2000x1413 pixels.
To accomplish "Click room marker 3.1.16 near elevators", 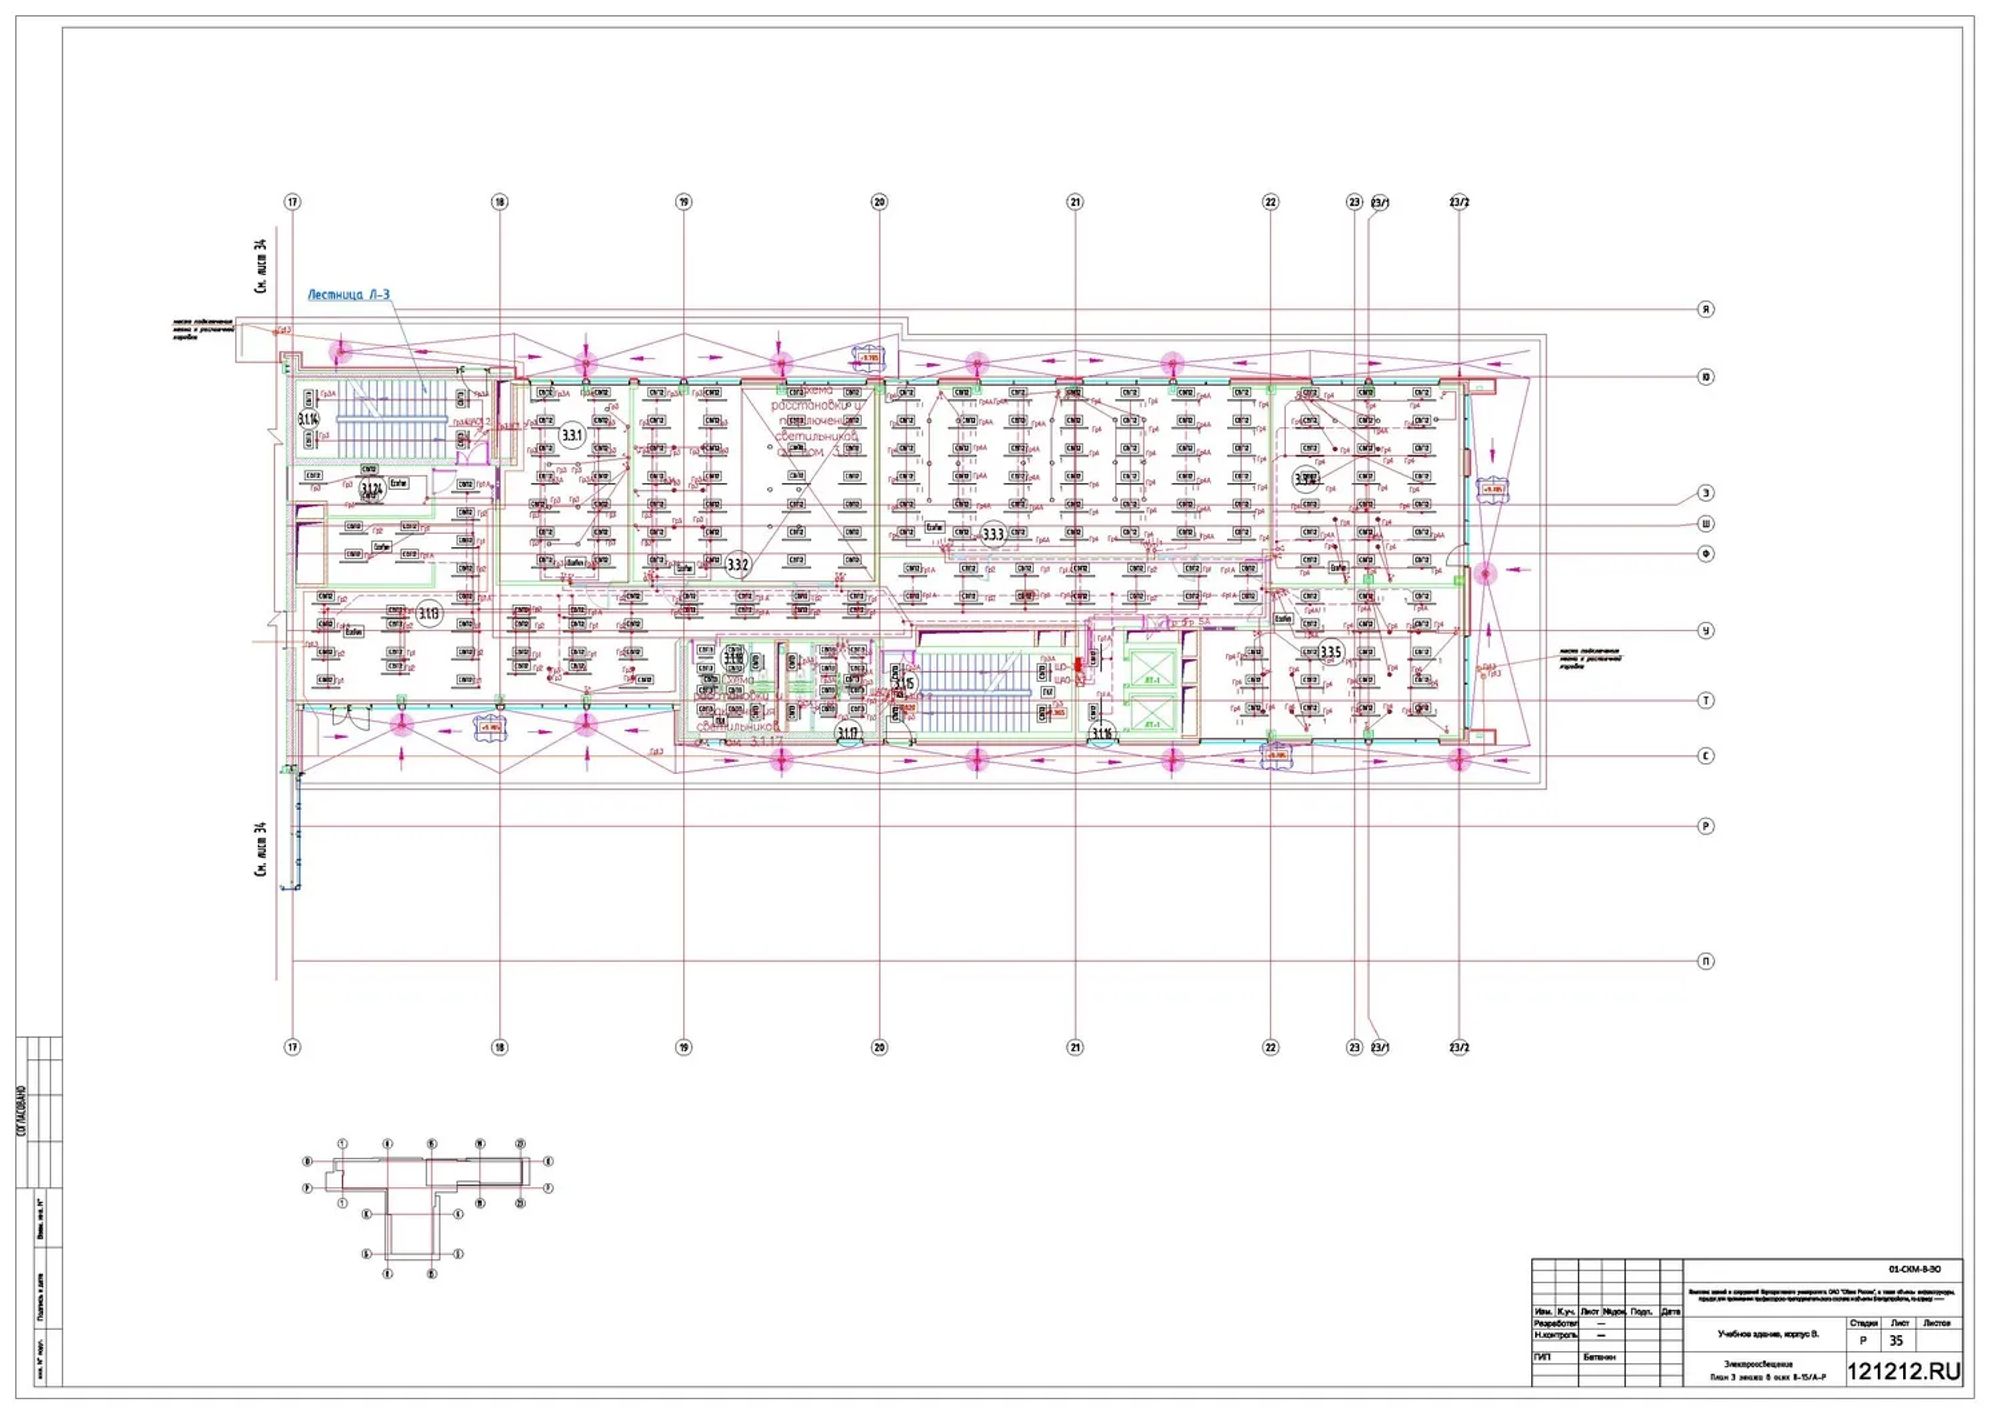I will click(1101, 733).
